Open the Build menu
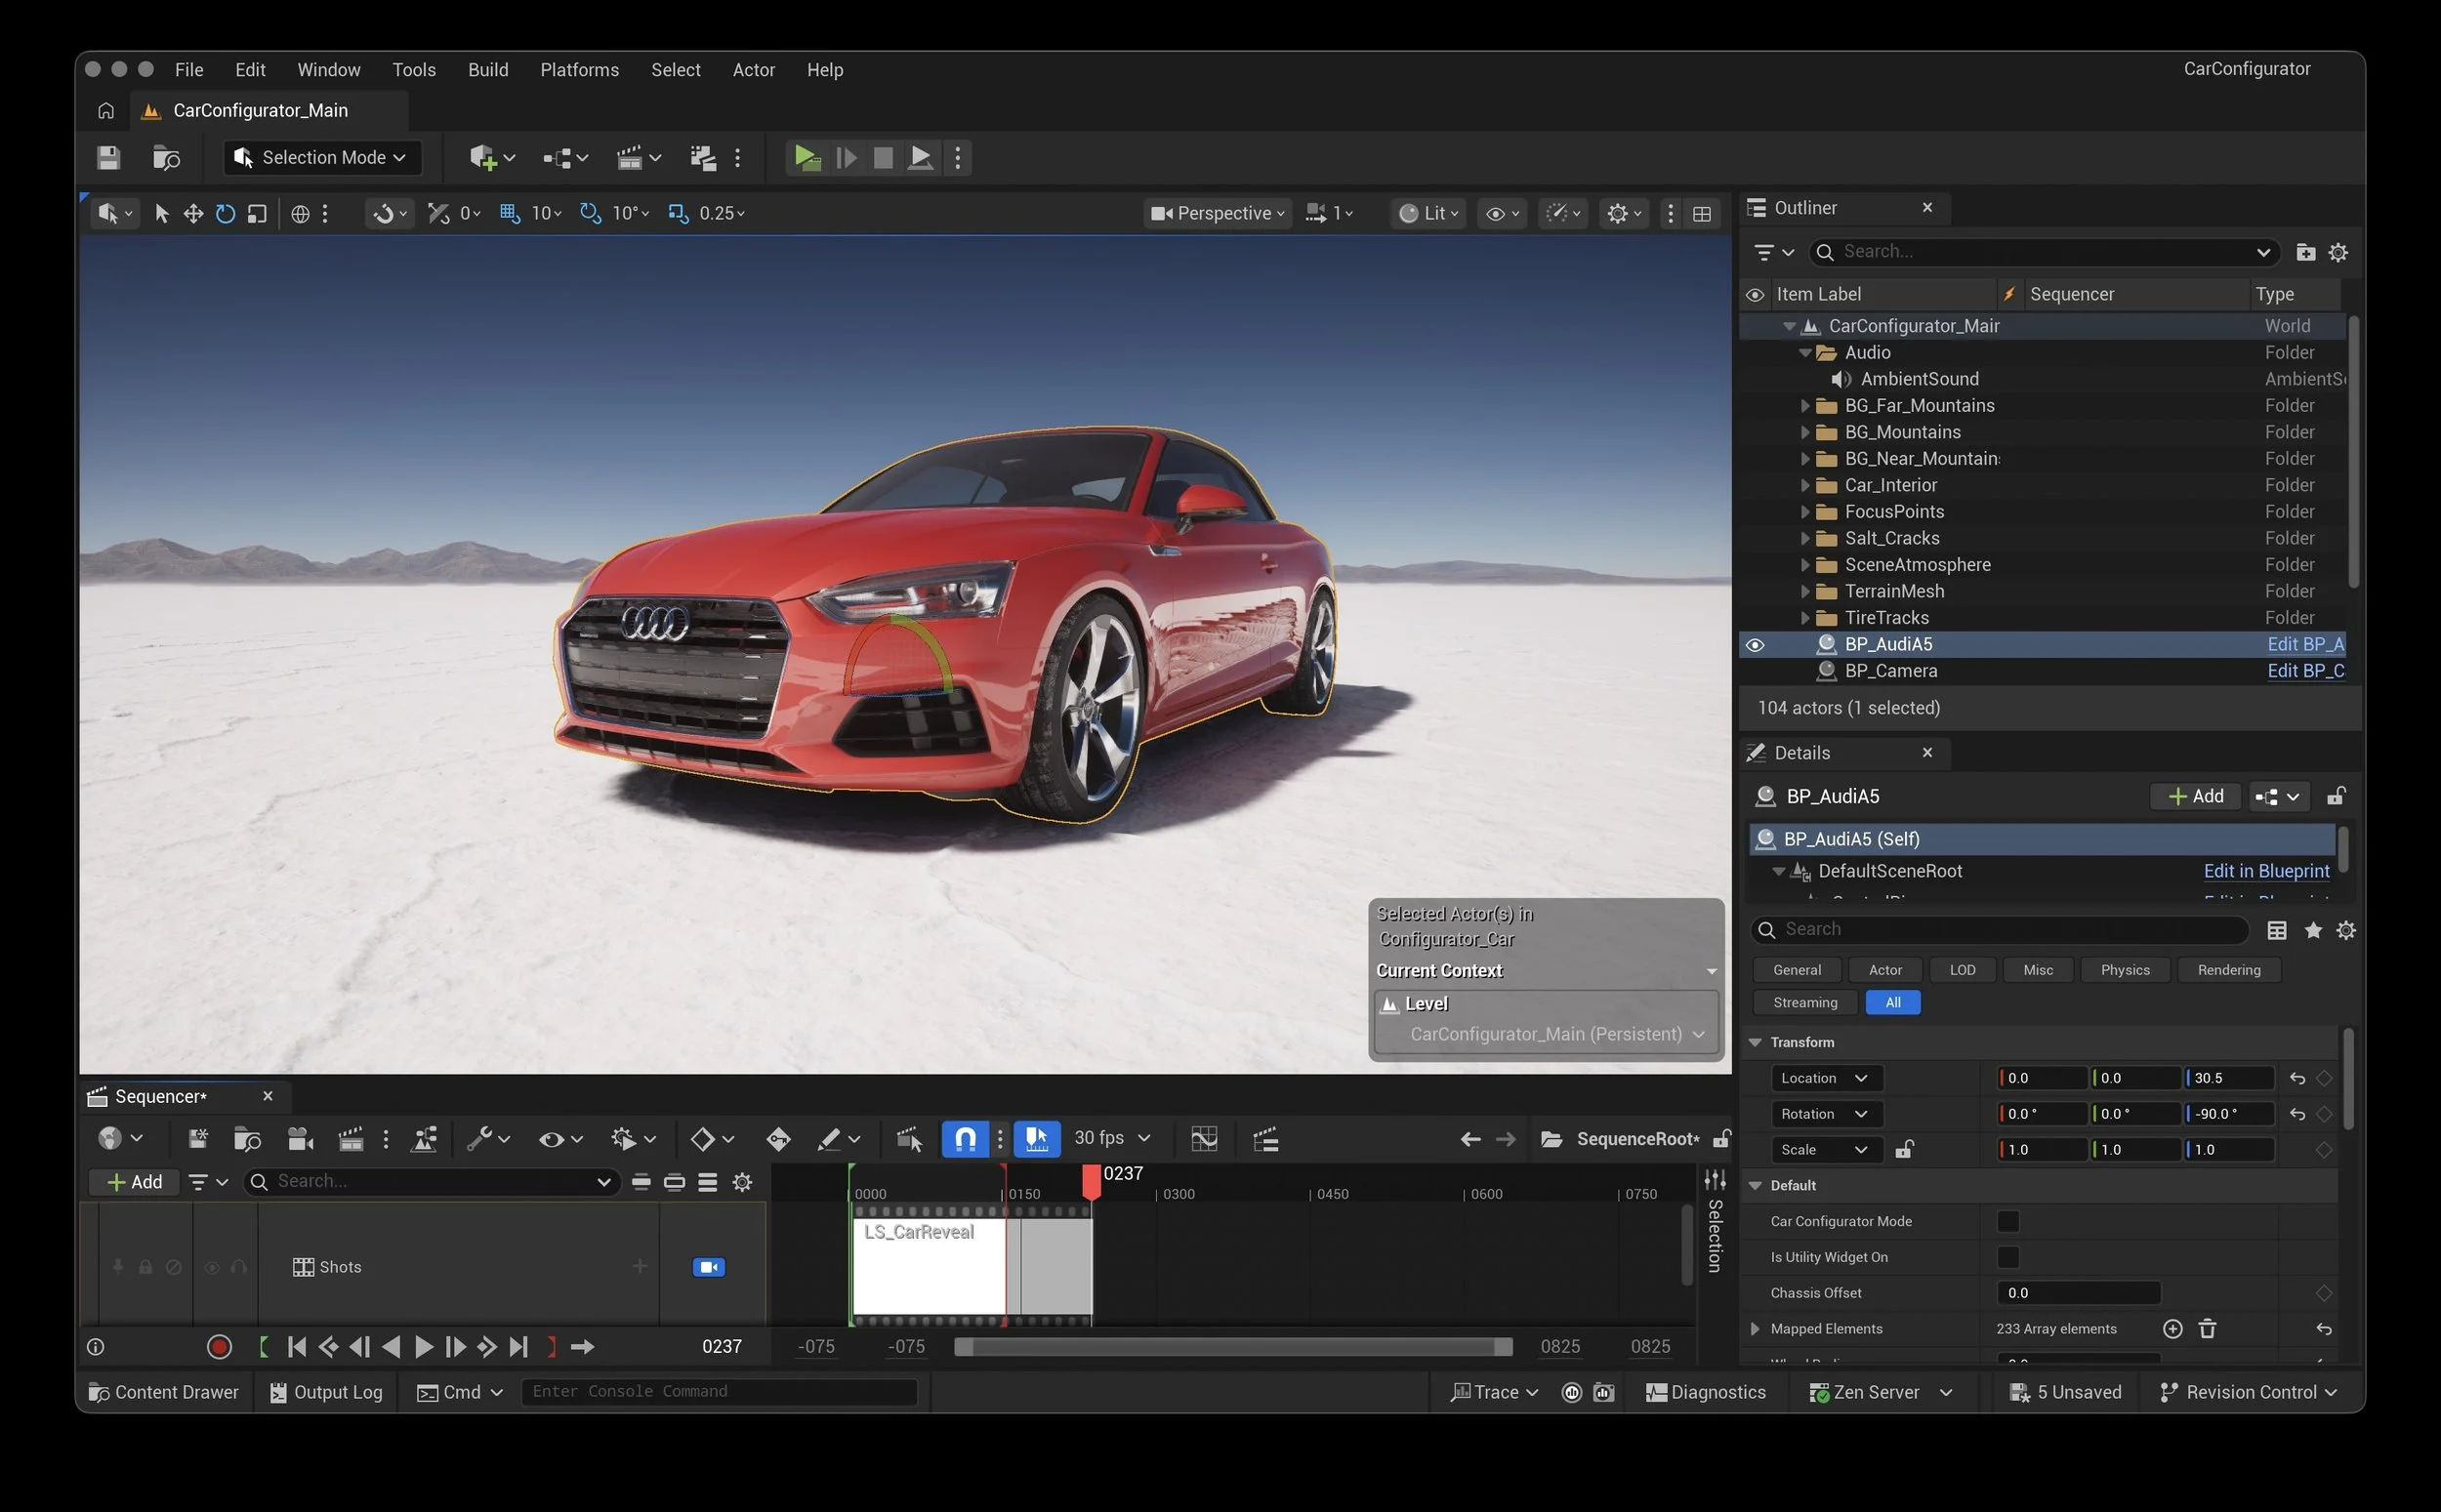Screen dimensions: 2441x1512 488,70
